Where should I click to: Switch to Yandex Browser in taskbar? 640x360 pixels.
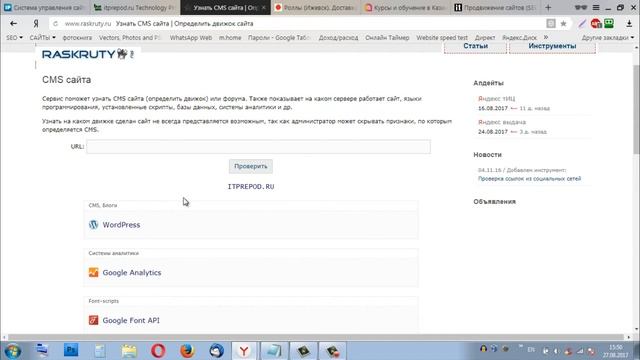tap(244, 351)
